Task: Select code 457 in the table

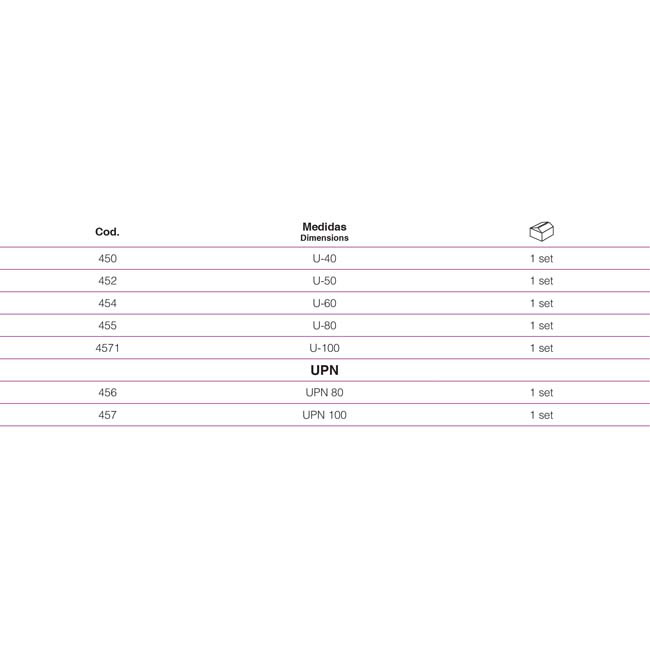Action: point(107,415)
